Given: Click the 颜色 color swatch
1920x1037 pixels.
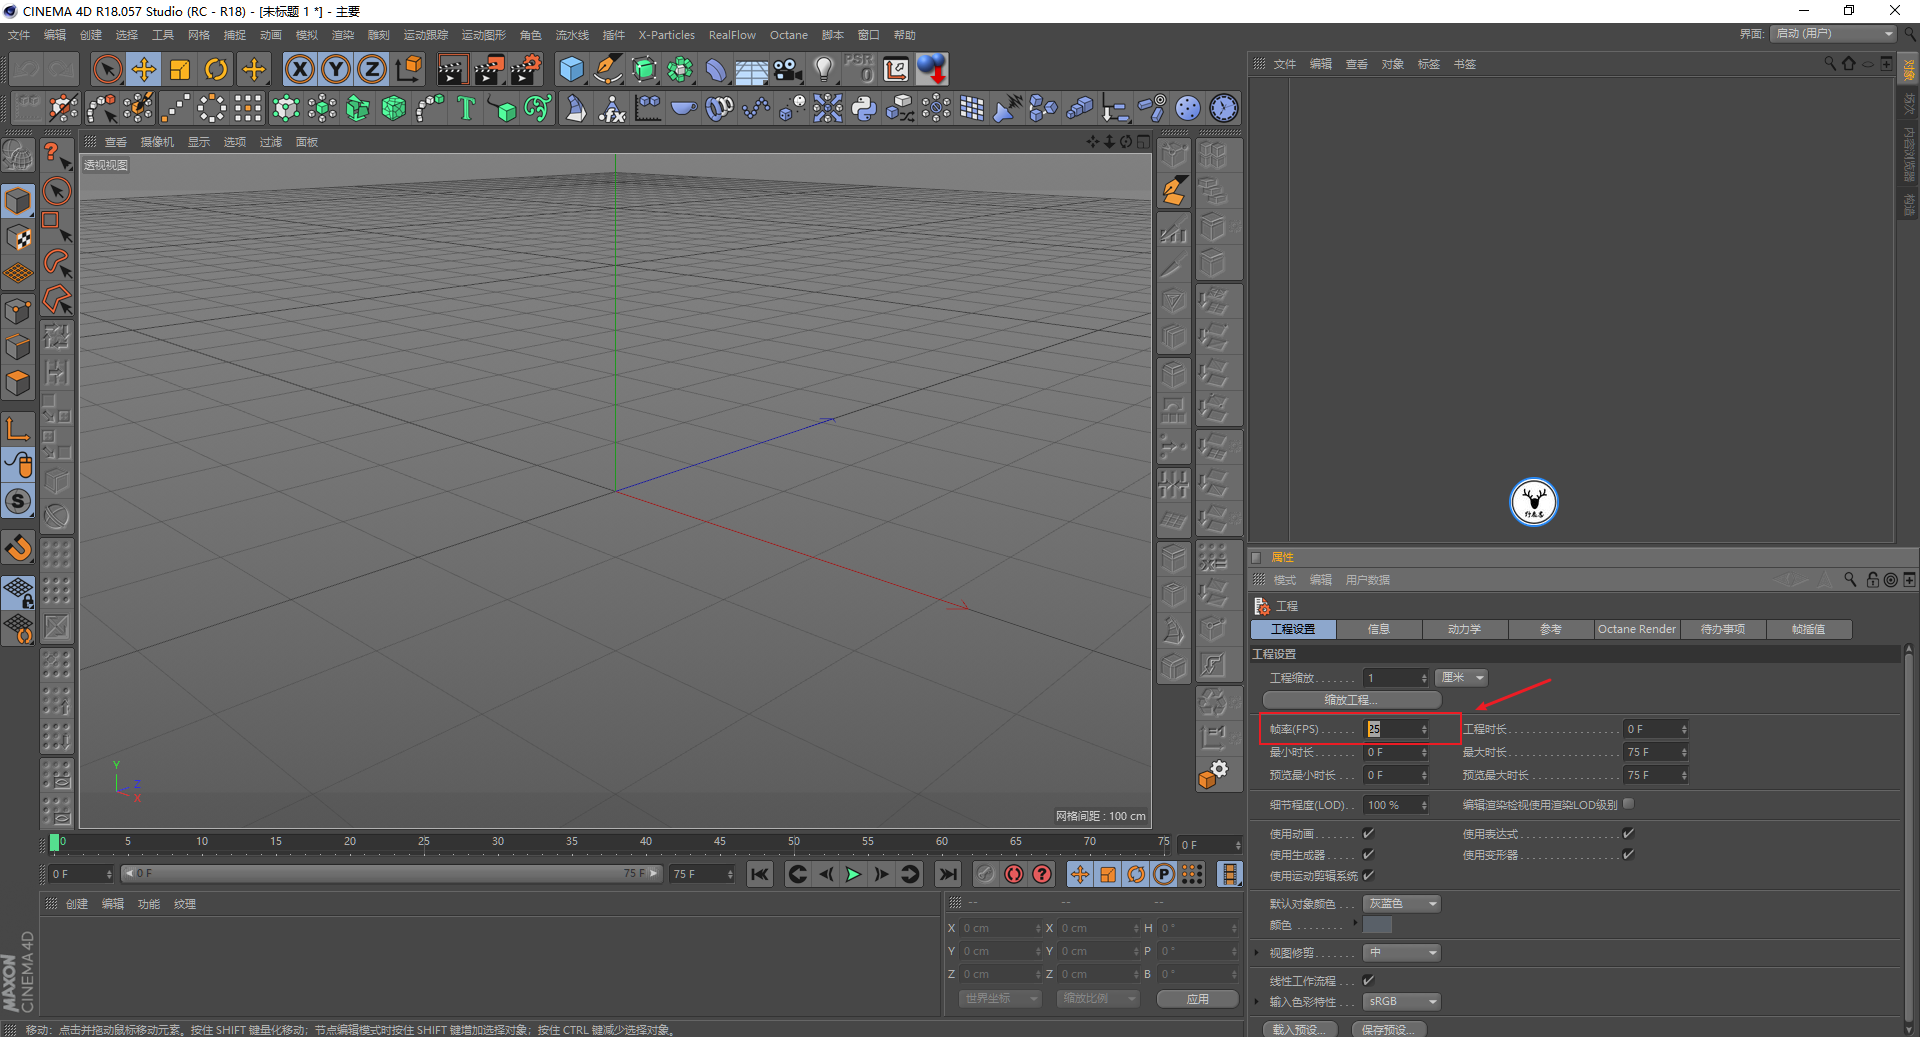Looking at the screenshot, I should pyautogui.click(x=1377, y=925).
